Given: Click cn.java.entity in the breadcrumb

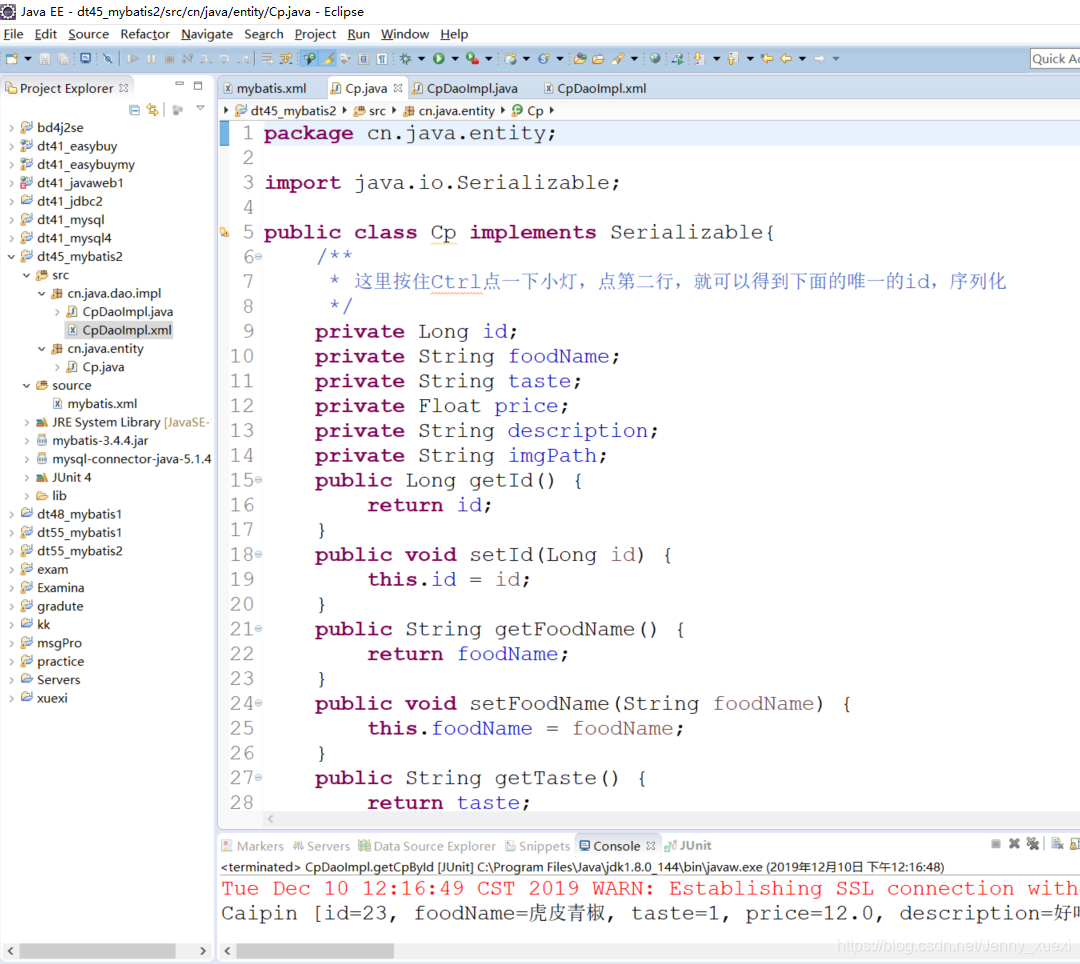Looking at the screenshot, I should click(449, 110).
